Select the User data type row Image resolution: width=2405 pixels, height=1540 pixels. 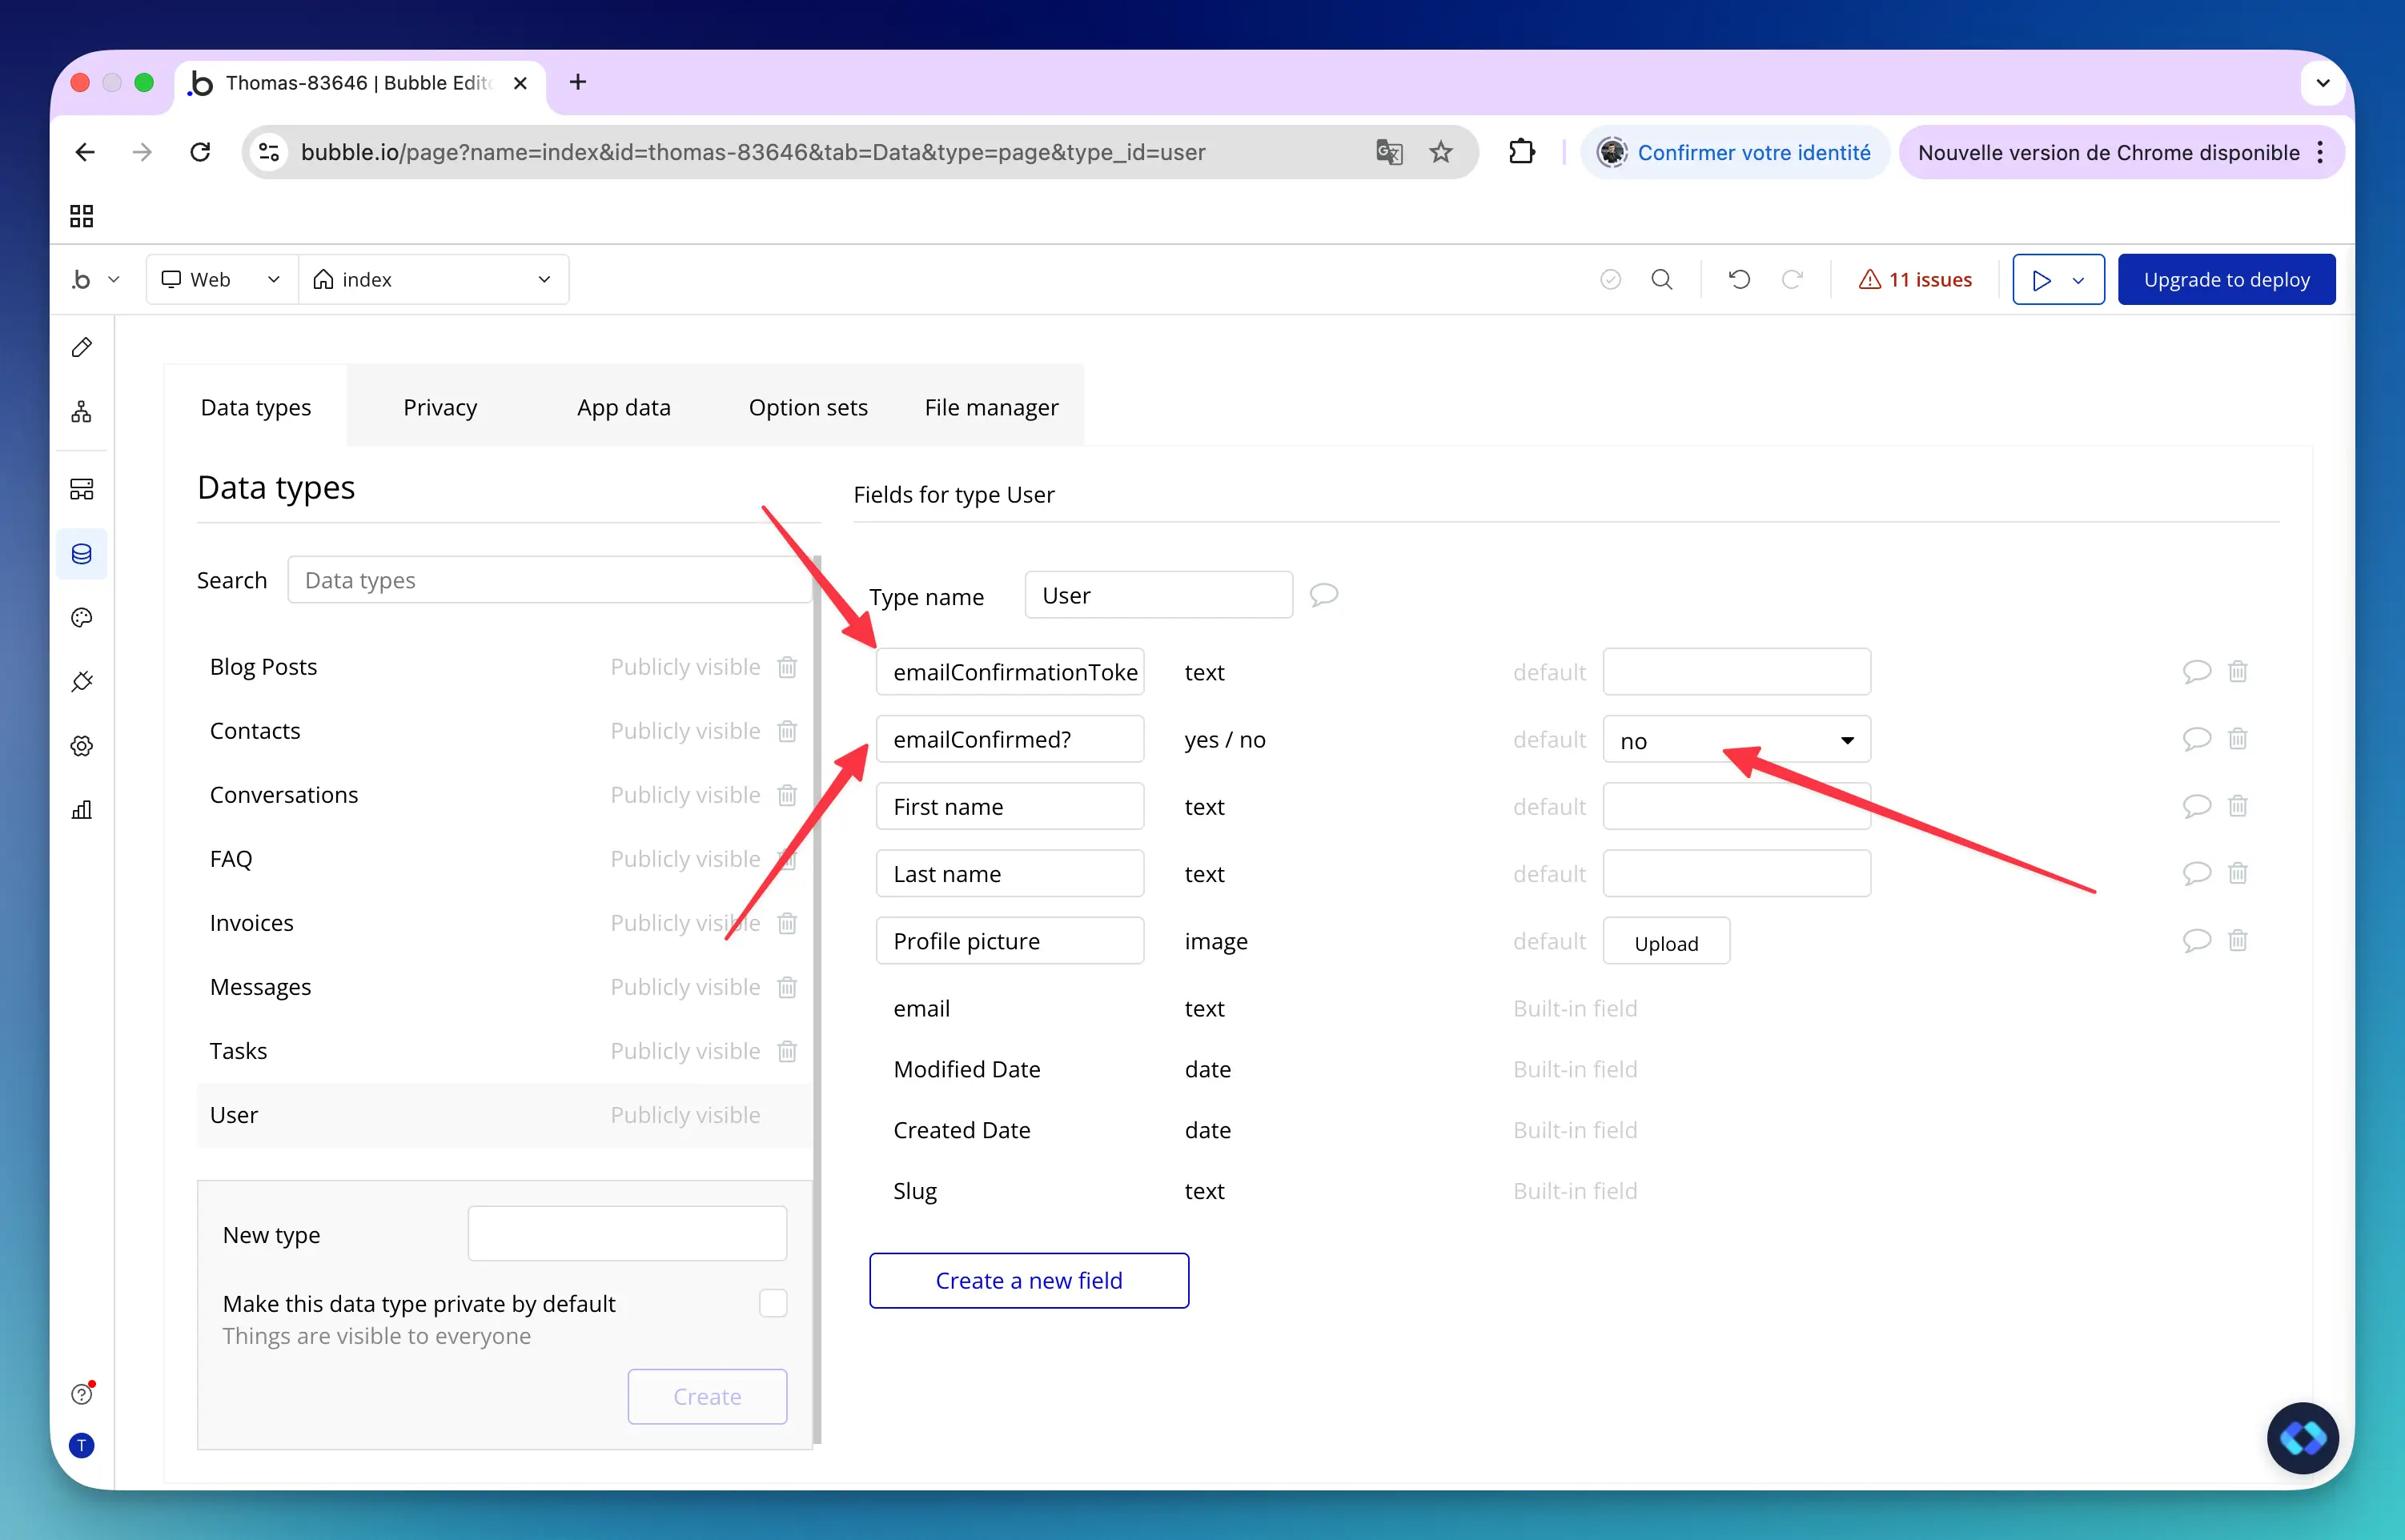(x=504, y=1115)
